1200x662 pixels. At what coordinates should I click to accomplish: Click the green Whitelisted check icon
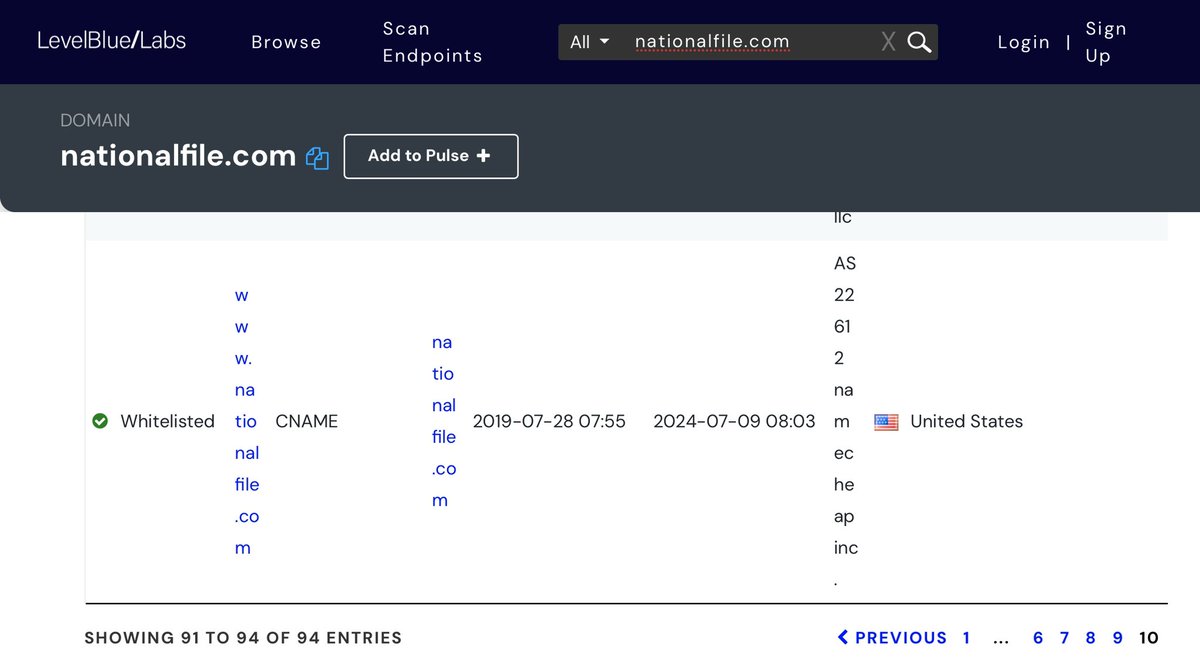[100, 421]
